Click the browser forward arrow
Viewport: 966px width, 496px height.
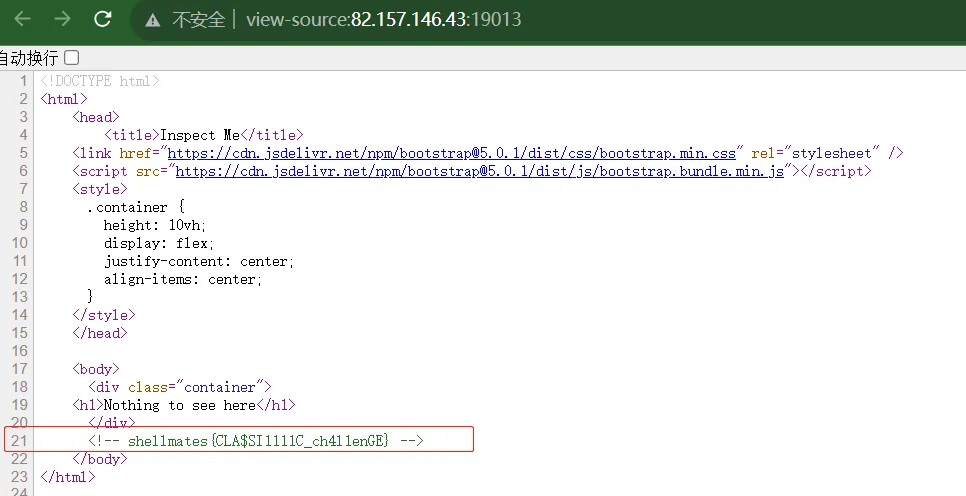click(x=62, y=19)
